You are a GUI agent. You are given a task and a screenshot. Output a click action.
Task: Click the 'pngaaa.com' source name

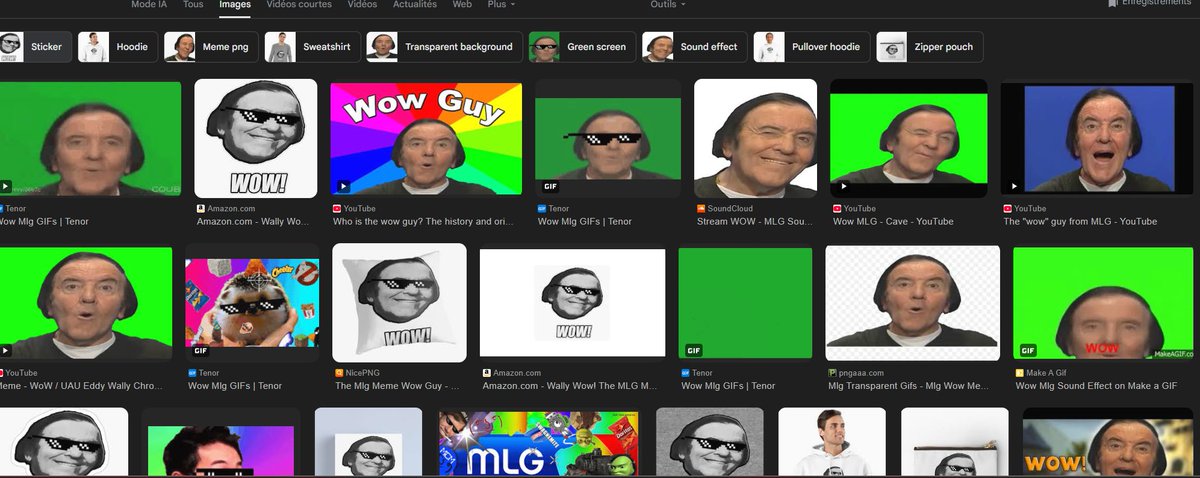click(863, 373)
